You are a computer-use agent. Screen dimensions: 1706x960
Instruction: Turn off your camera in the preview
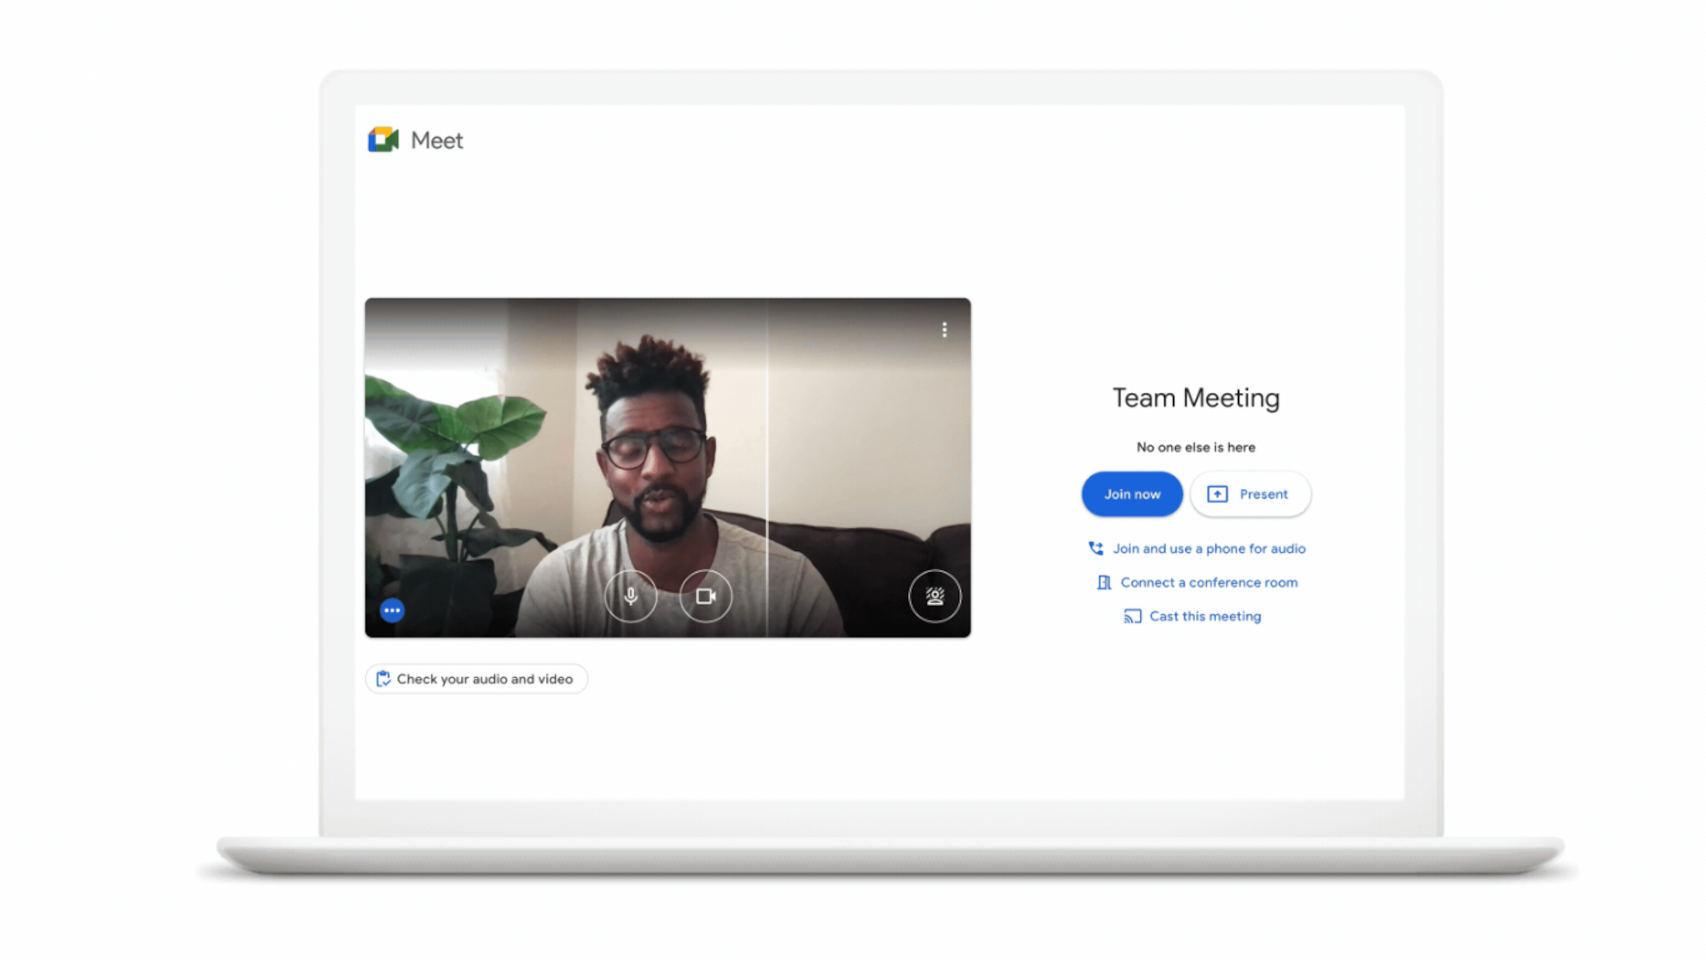704,596
